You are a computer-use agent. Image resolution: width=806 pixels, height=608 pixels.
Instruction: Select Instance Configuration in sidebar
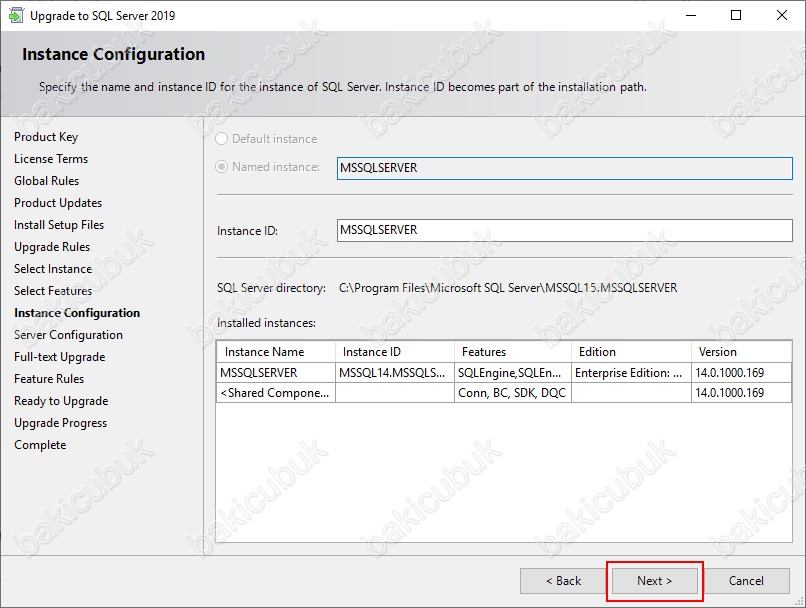tap(77, 313)
